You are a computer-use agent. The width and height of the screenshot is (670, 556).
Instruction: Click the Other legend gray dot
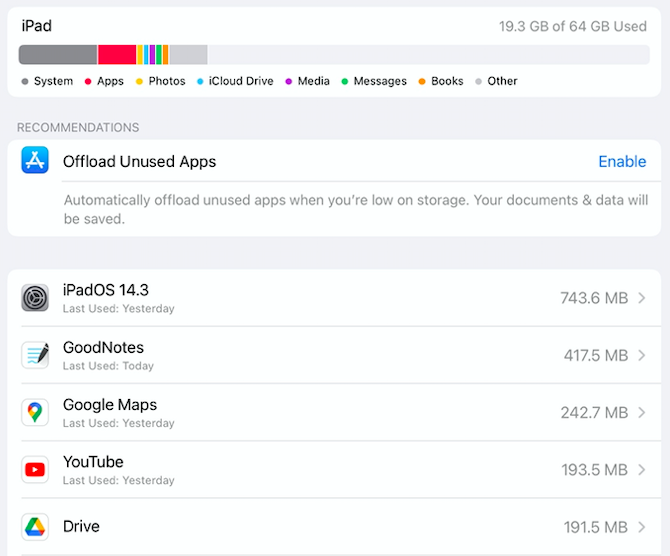478,81
